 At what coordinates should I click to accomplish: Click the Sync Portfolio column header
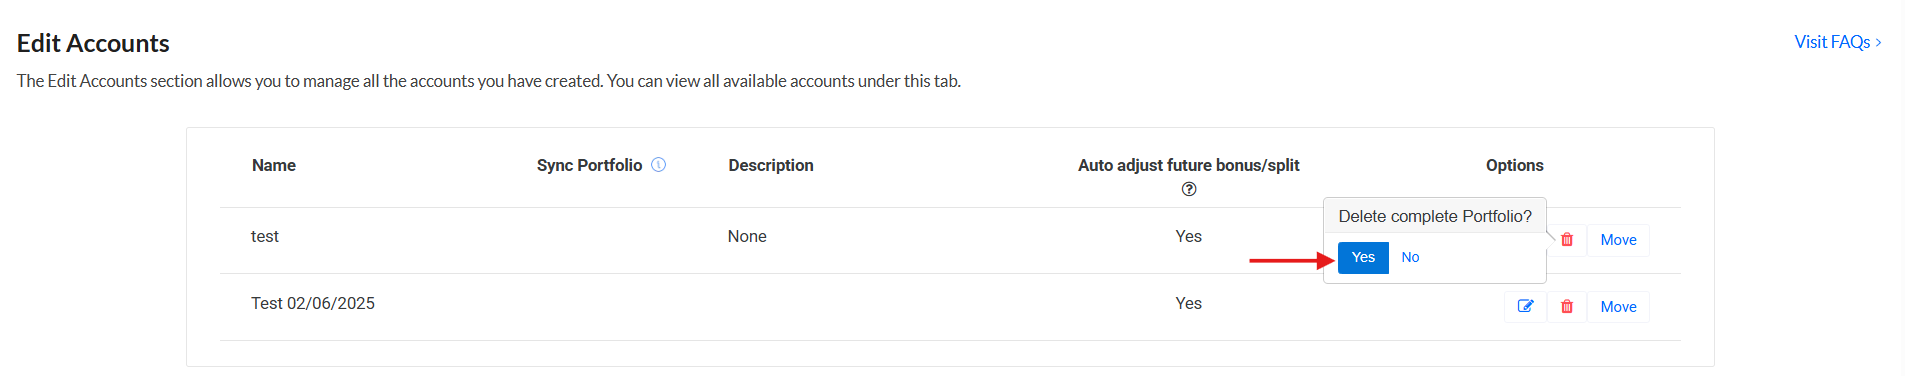(589, 165)
